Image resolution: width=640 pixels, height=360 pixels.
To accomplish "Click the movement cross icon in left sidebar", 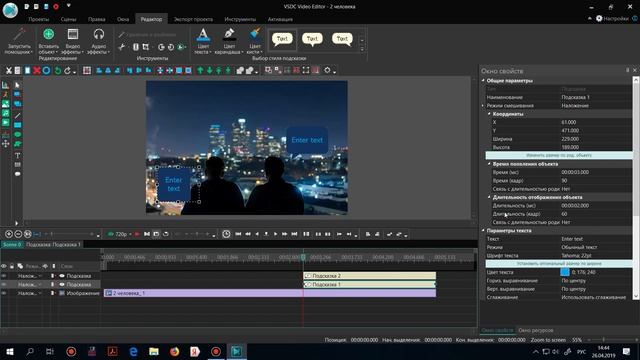I will pyautogui.click(x=5, y=144).
